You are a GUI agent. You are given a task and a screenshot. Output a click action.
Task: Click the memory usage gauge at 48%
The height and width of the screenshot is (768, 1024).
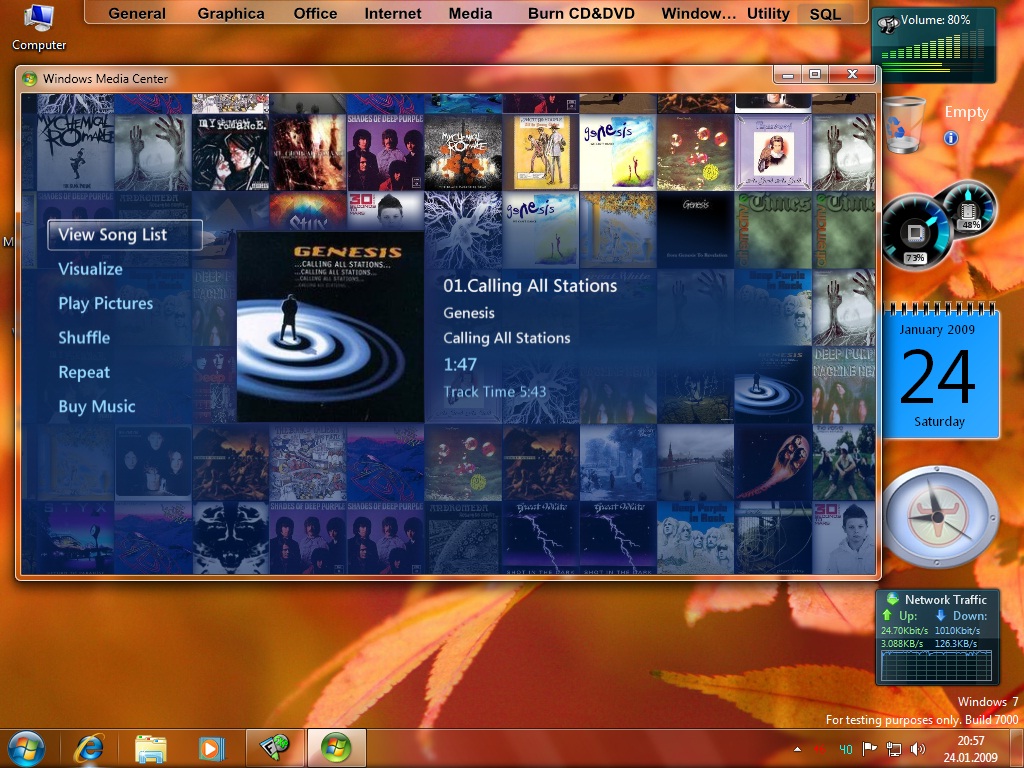[968, 209]
